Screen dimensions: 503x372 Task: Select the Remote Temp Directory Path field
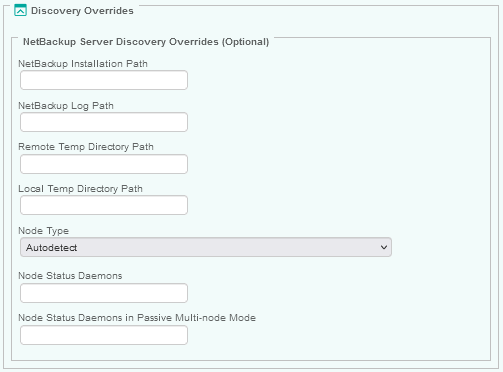tap(104, 164)
